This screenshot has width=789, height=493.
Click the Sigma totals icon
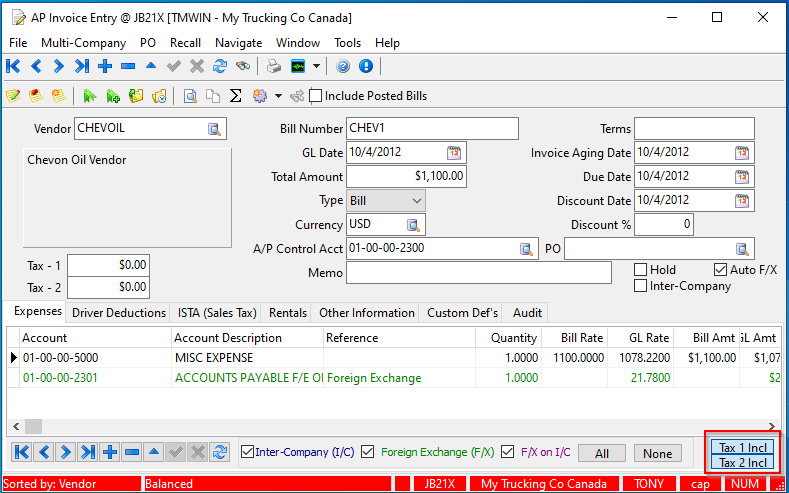tap(236, 96)
